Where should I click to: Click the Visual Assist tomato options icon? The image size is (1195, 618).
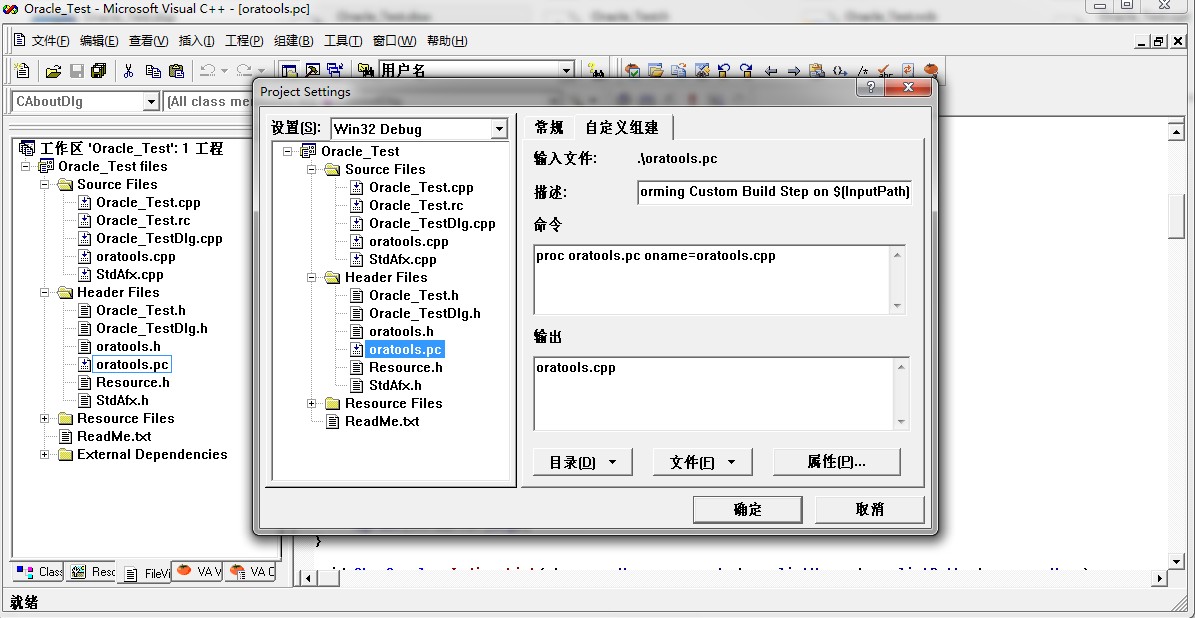(x=931, y=70)
